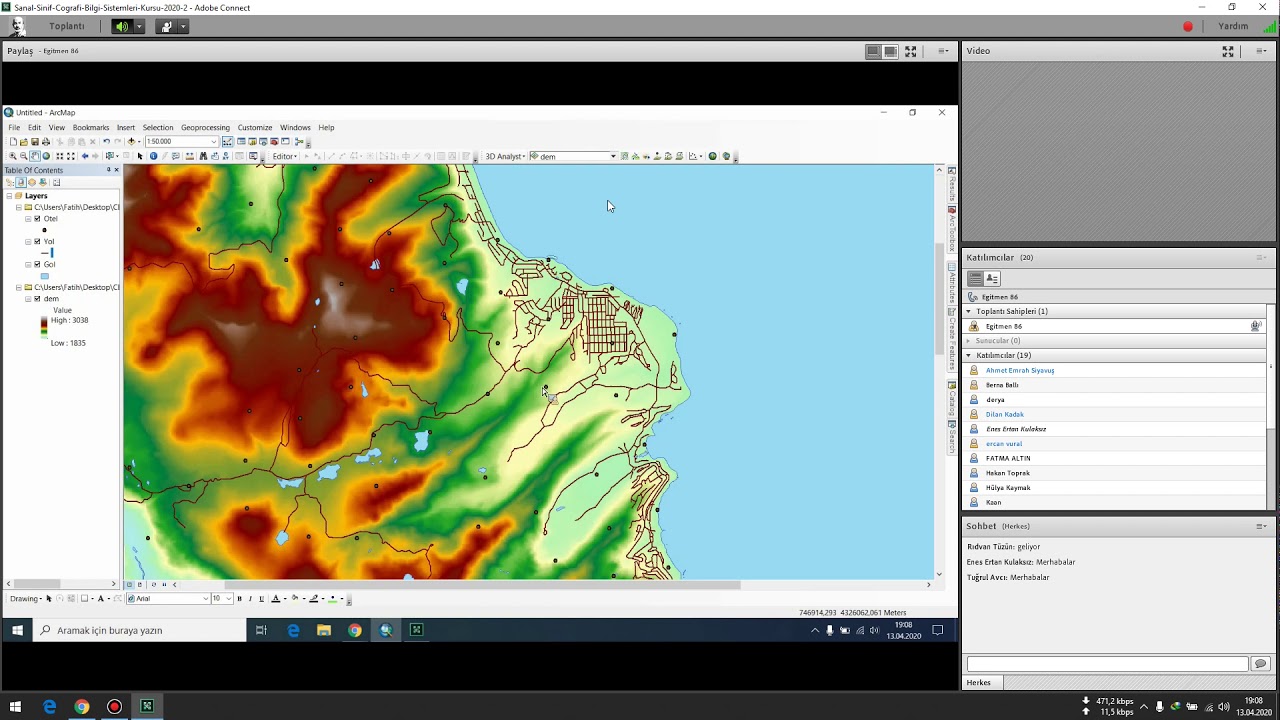Open the Drawing dropdown menu
The image size is (1280, 720).
(26, 598)
